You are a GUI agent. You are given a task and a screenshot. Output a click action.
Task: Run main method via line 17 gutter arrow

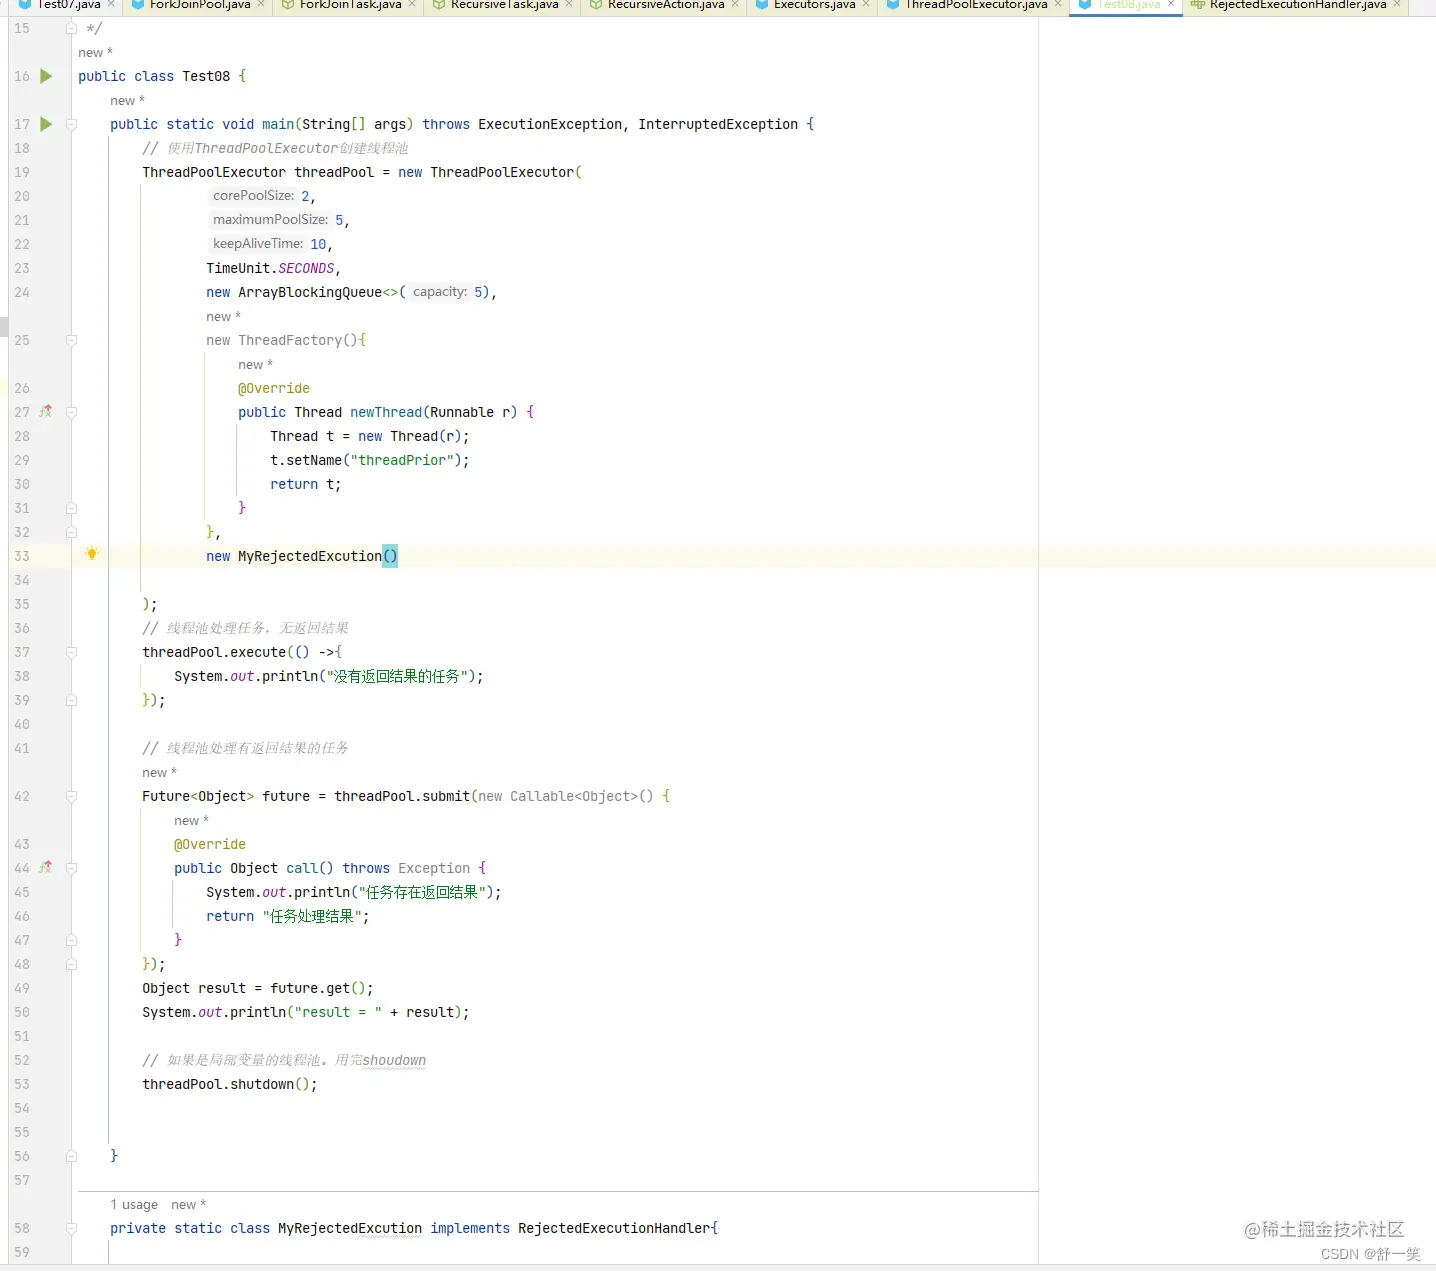click(46, 124)
